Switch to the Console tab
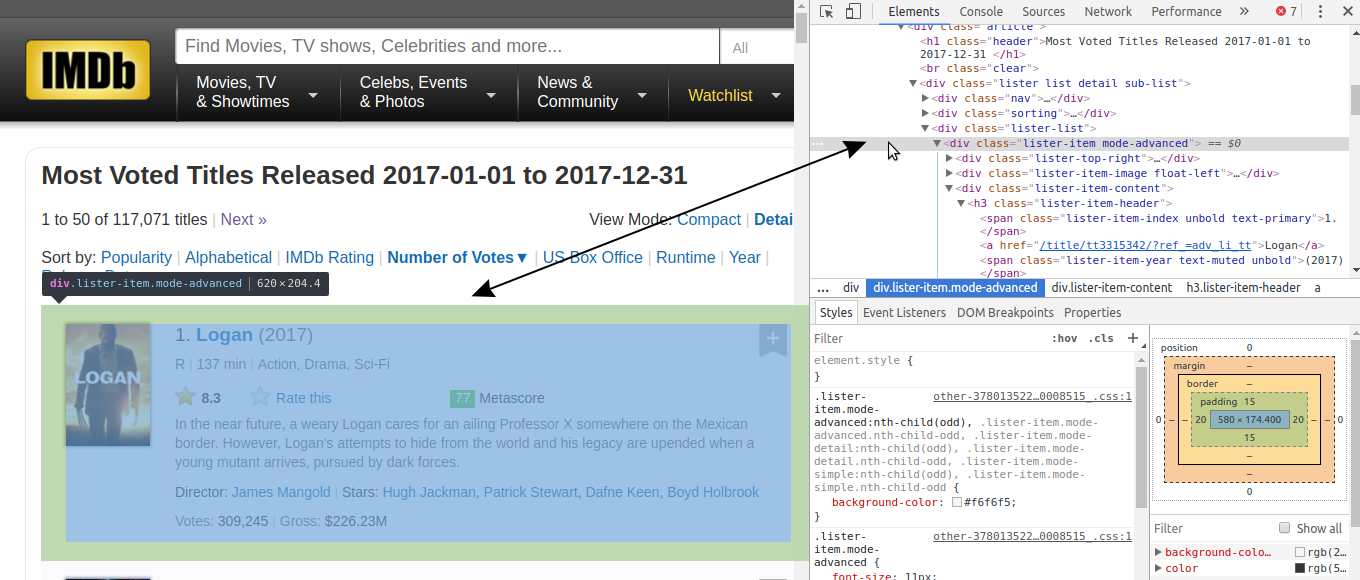Image resolution: width=1360 pixels, height=580 pixels. pyautogui.click(x=981, y=12)
